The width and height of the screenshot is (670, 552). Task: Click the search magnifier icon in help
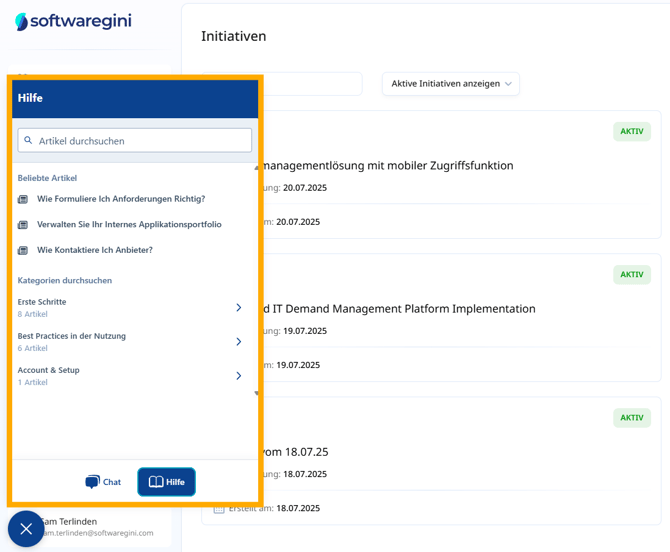click(x=28, y=141)
